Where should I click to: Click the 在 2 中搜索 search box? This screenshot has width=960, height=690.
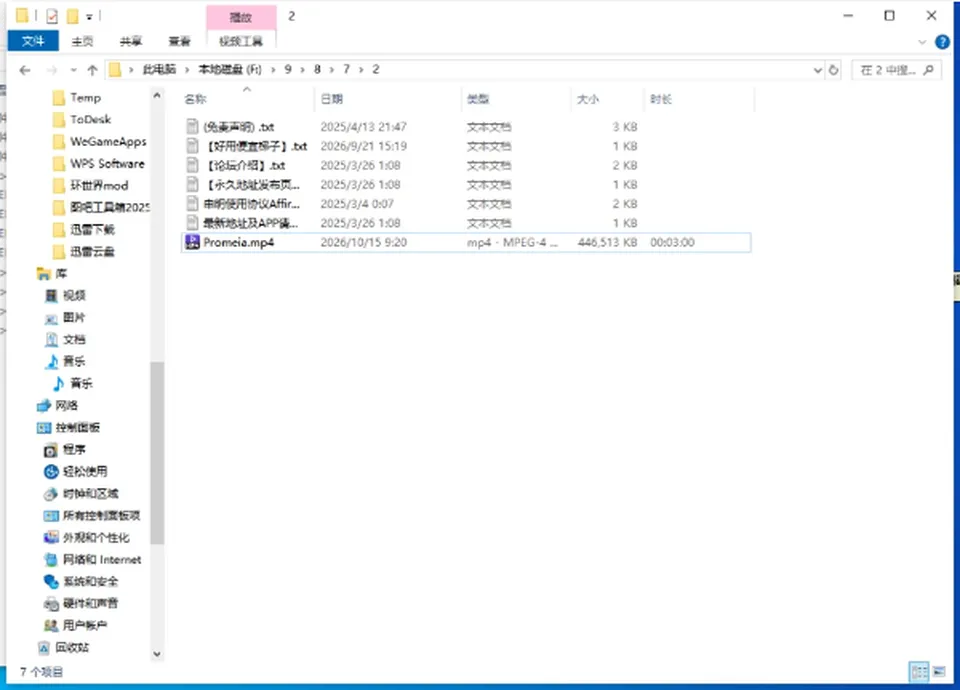click(896, 70)
